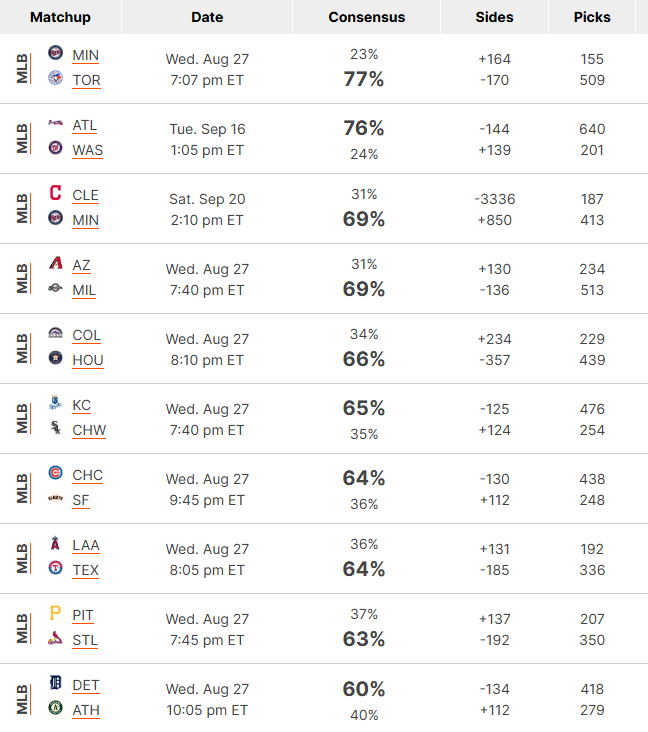Sort by the Consensus column header
The width and height of the screenshot is (648, 732).
click(366, 17)
